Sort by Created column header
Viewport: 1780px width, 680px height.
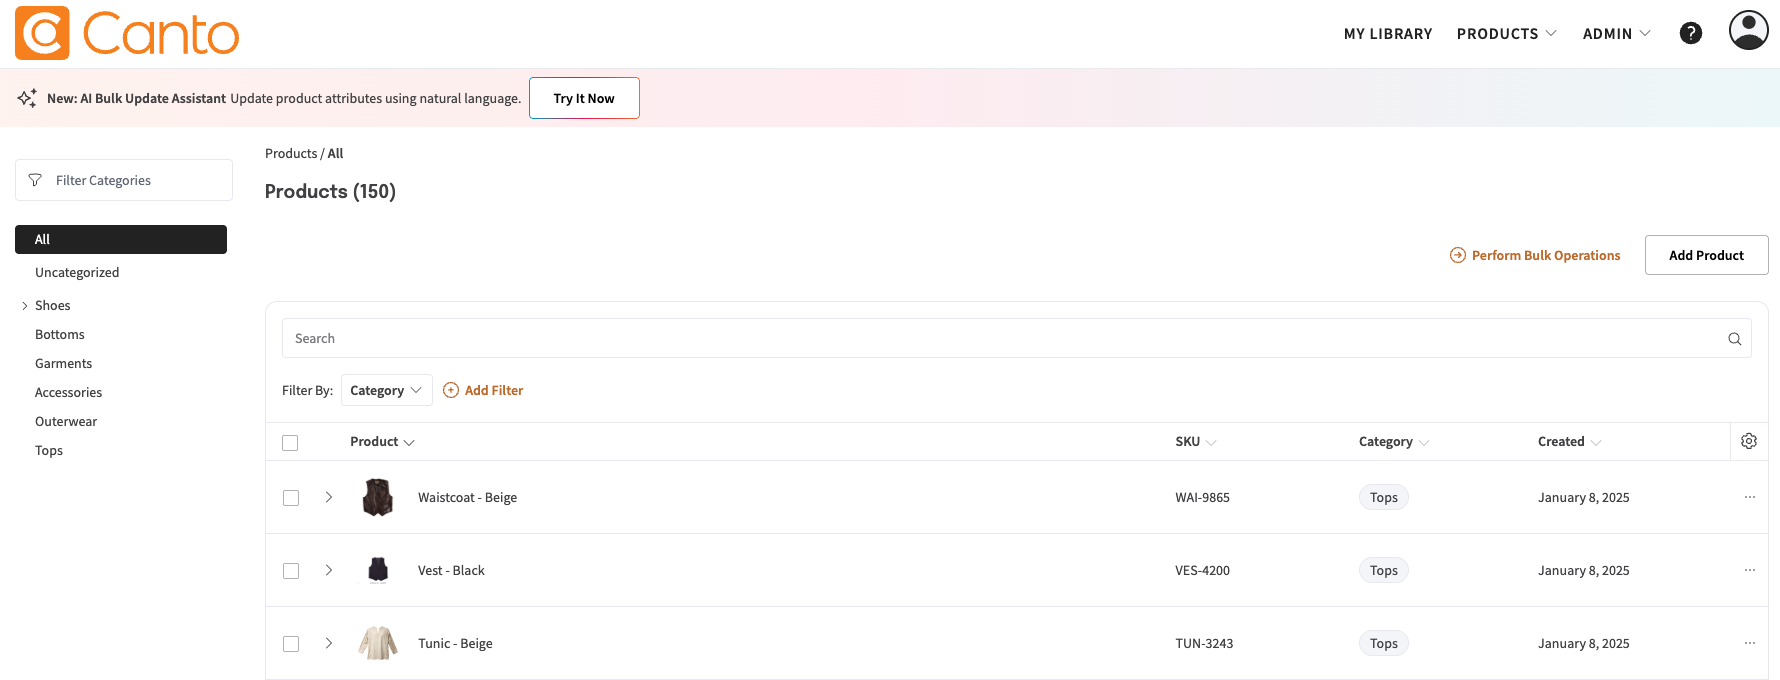[x=1569, y=441]
